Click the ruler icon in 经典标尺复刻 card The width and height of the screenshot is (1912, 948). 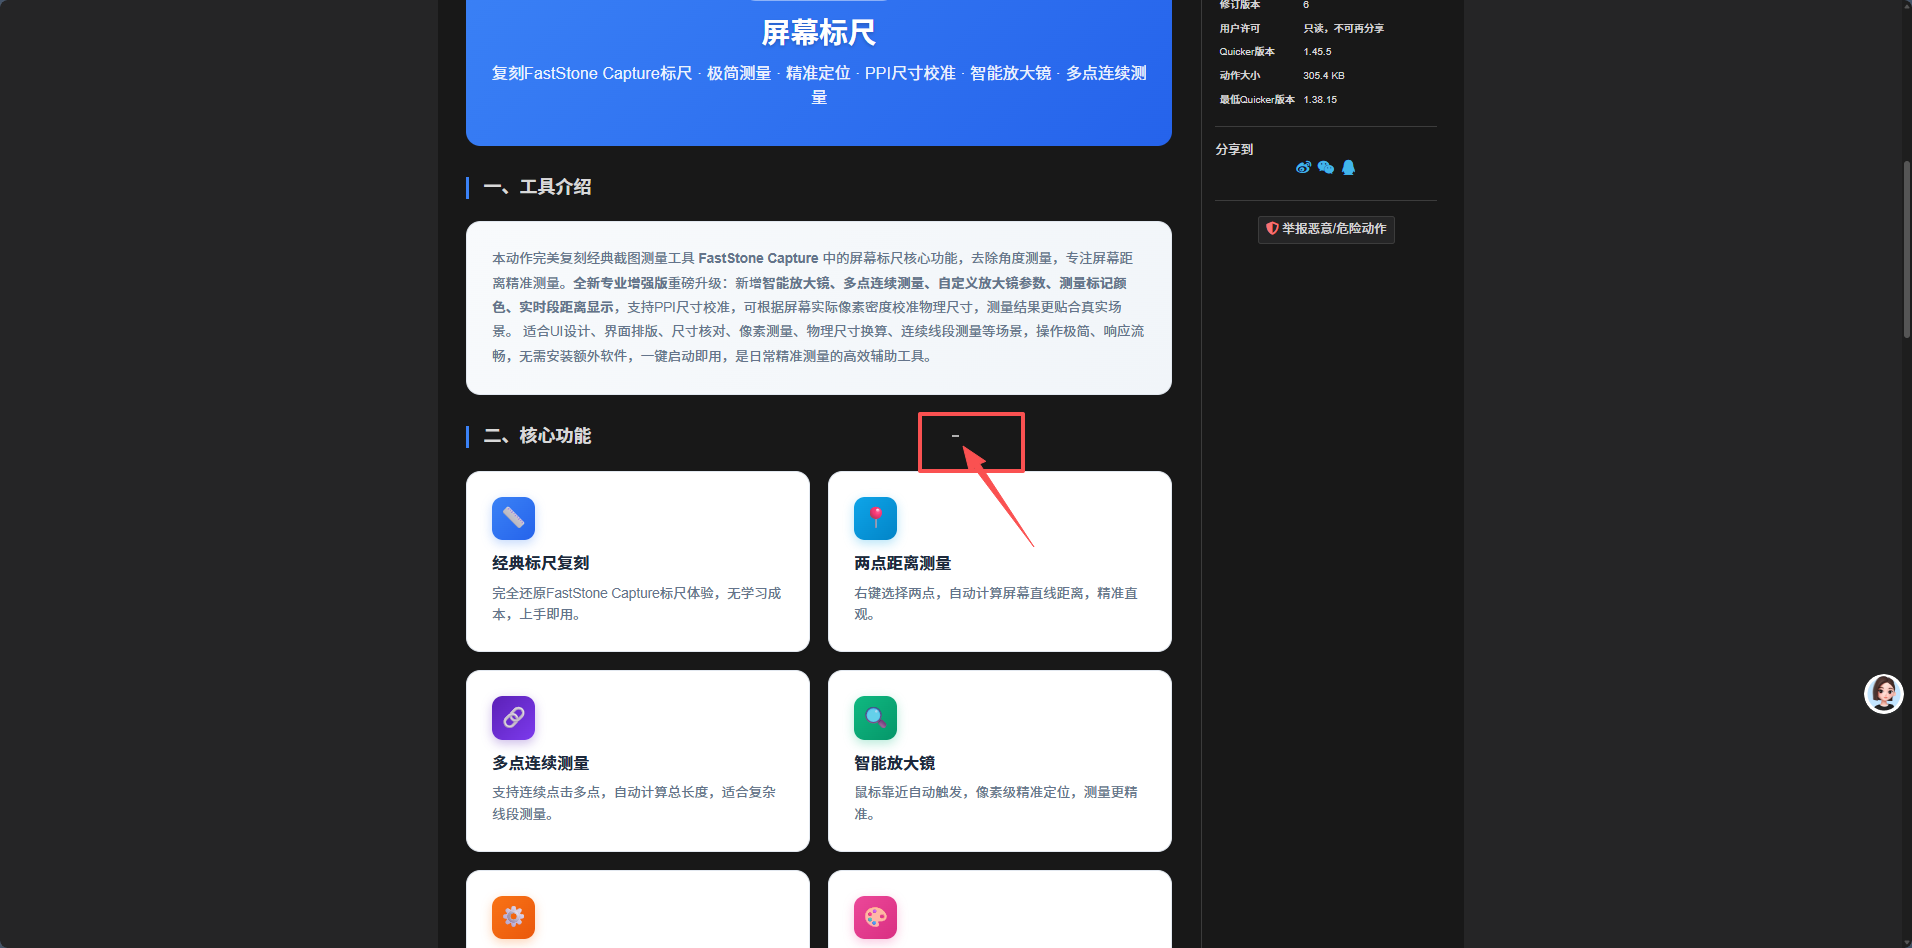click(513, 518)
